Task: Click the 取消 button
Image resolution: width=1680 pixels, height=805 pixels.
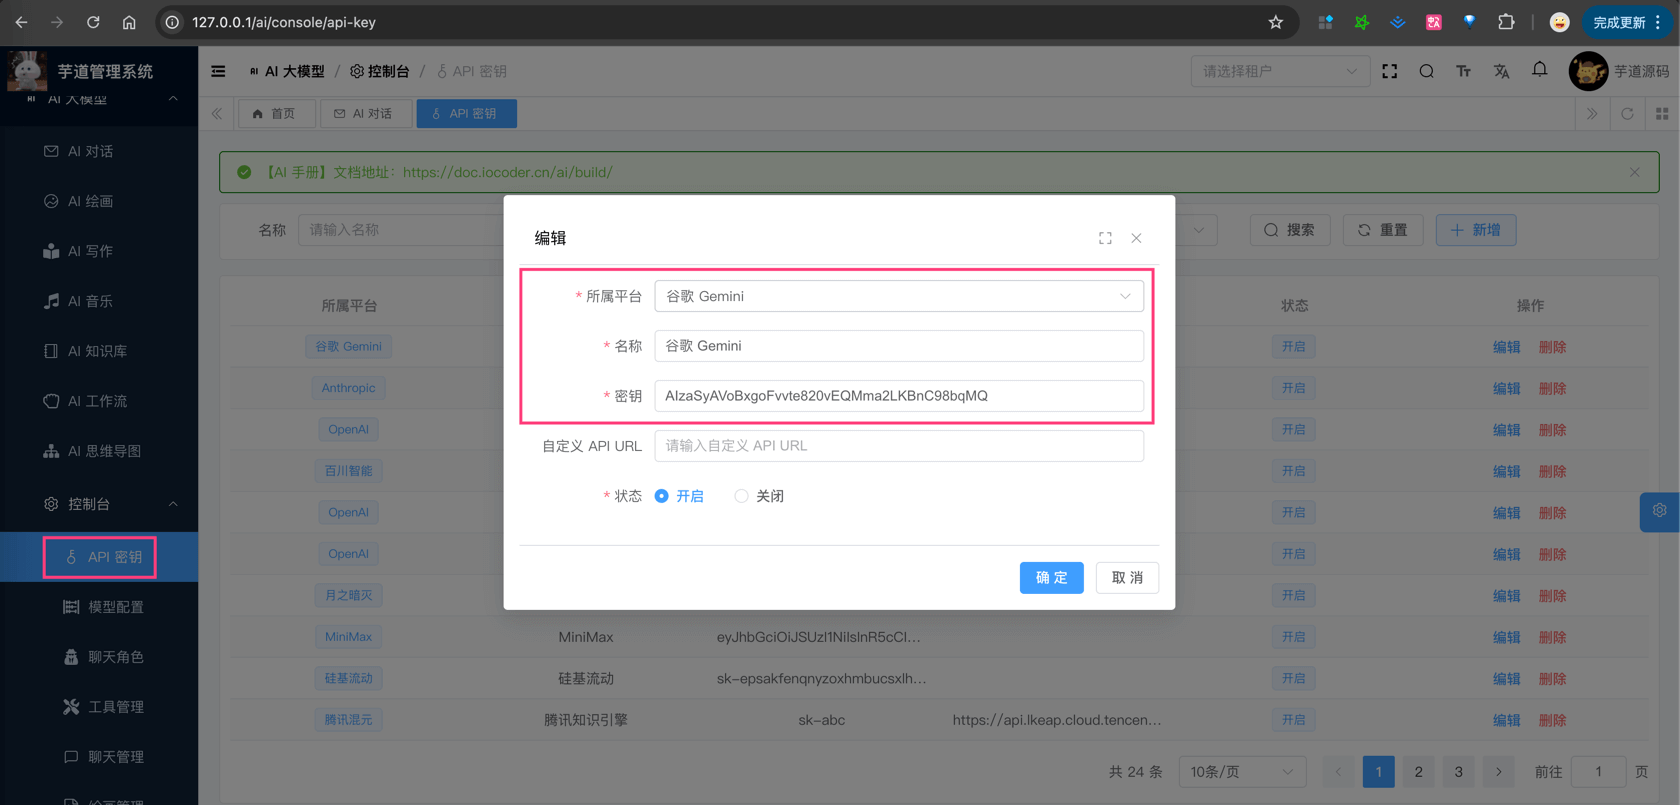Action: click(1127, 578)
